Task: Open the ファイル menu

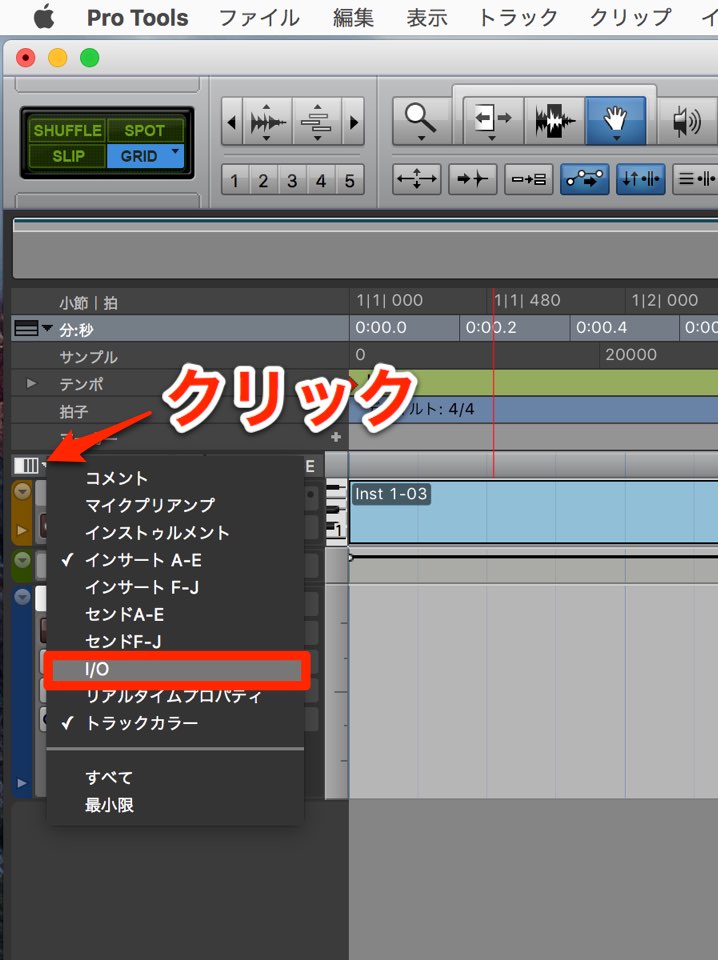Action: (x=260, y=18)
